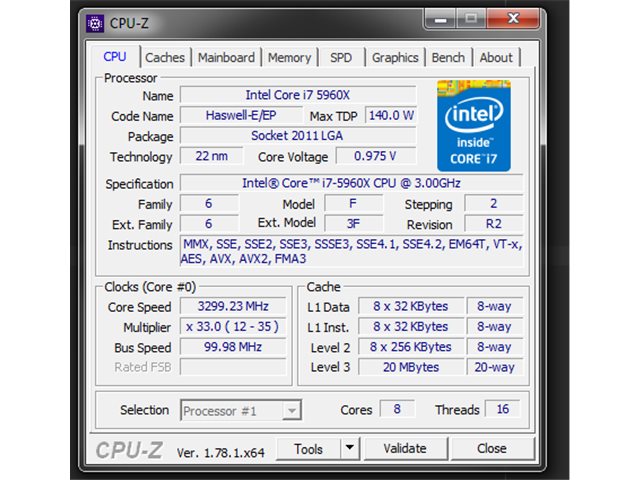The width and height of the screenshot is (640, 480).
Task: View the About tab
Action: (496, 58)
